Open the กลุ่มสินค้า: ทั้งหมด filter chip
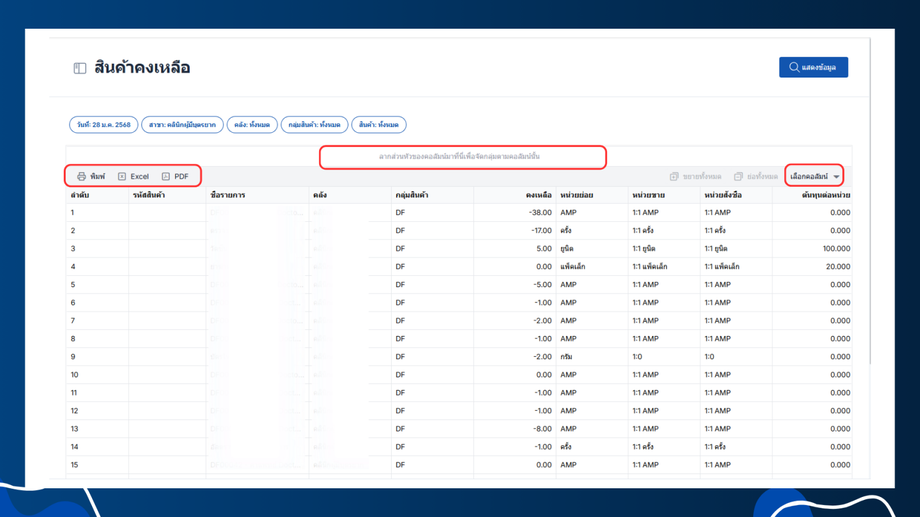Image resolution: width=920 pixels, height=517 pixels. 314,125
